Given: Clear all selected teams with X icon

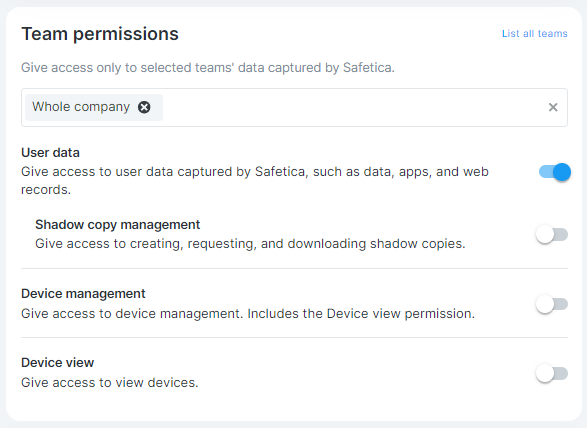Looking at the screenshot, I should (x=553, y=107).
